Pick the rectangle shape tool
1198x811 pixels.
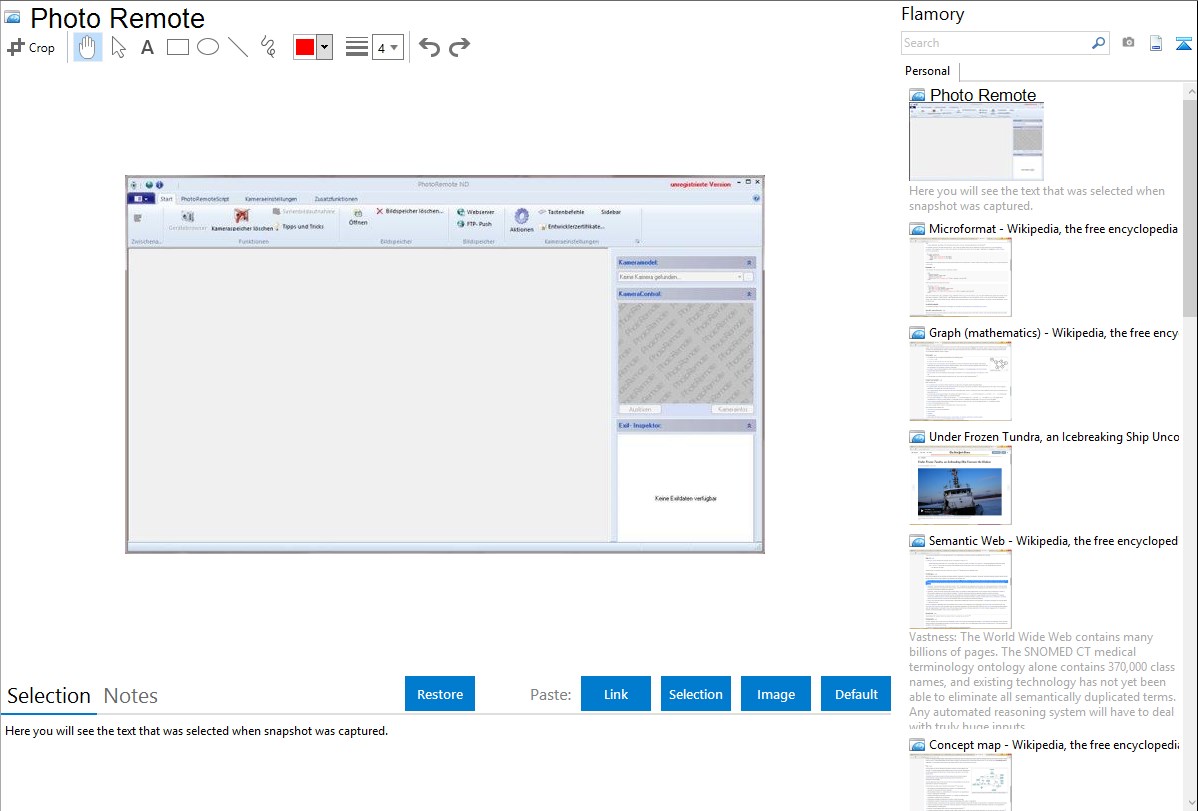pos(178,47)
